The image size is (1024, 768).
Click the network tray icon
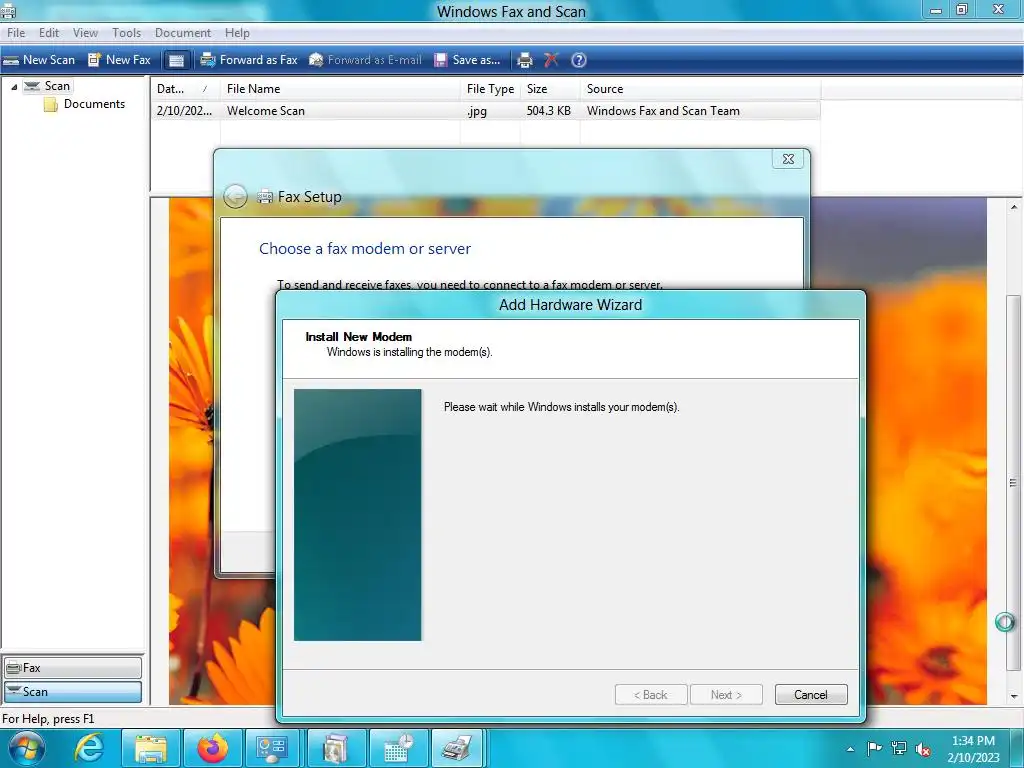tap(899, 748)
